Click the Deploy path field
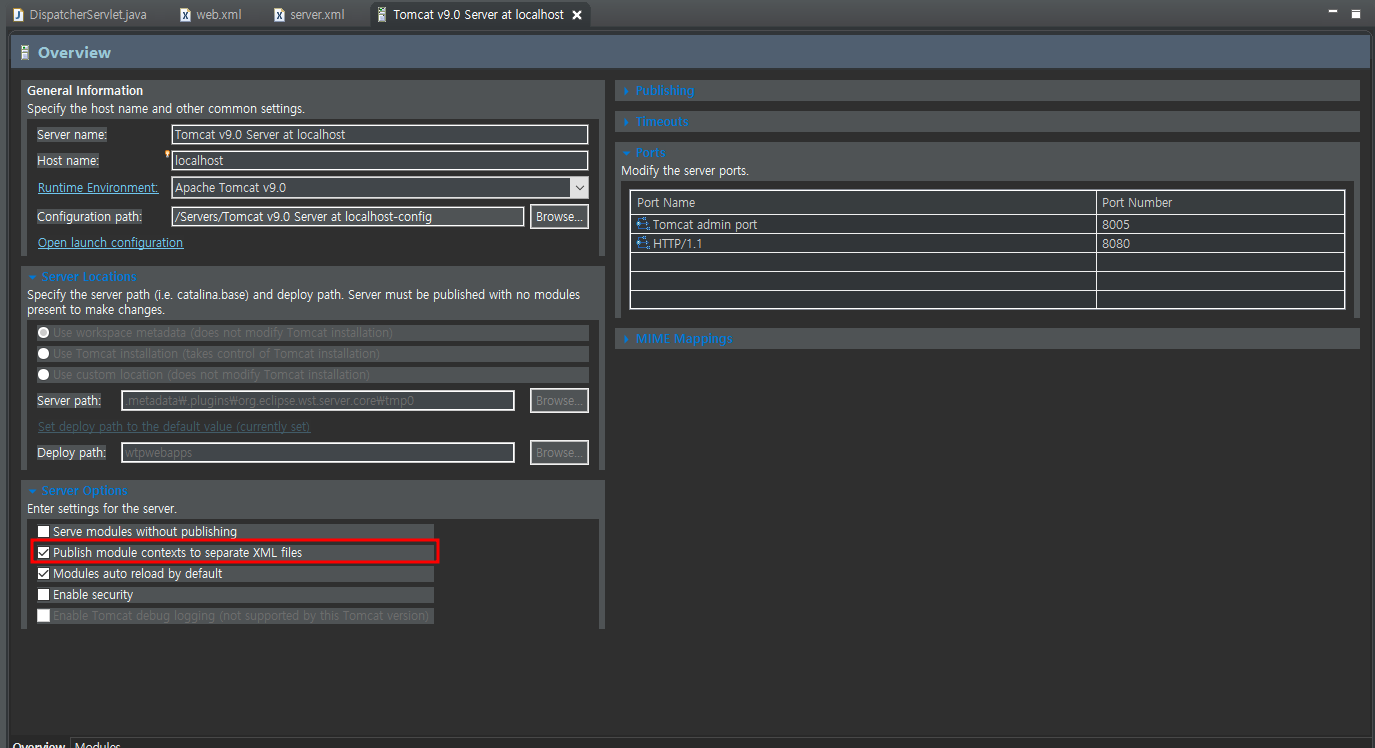Screen dimensions: 1375x748 (x=318, y=452)
